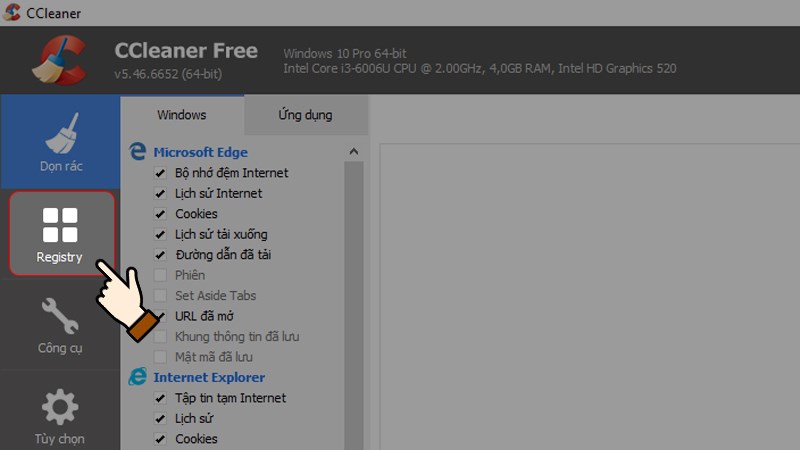Uncheck Edge Lịch sử Internet checkbox
The height and width of the screenshot is (450, 800).
click(x=160, y=193)
